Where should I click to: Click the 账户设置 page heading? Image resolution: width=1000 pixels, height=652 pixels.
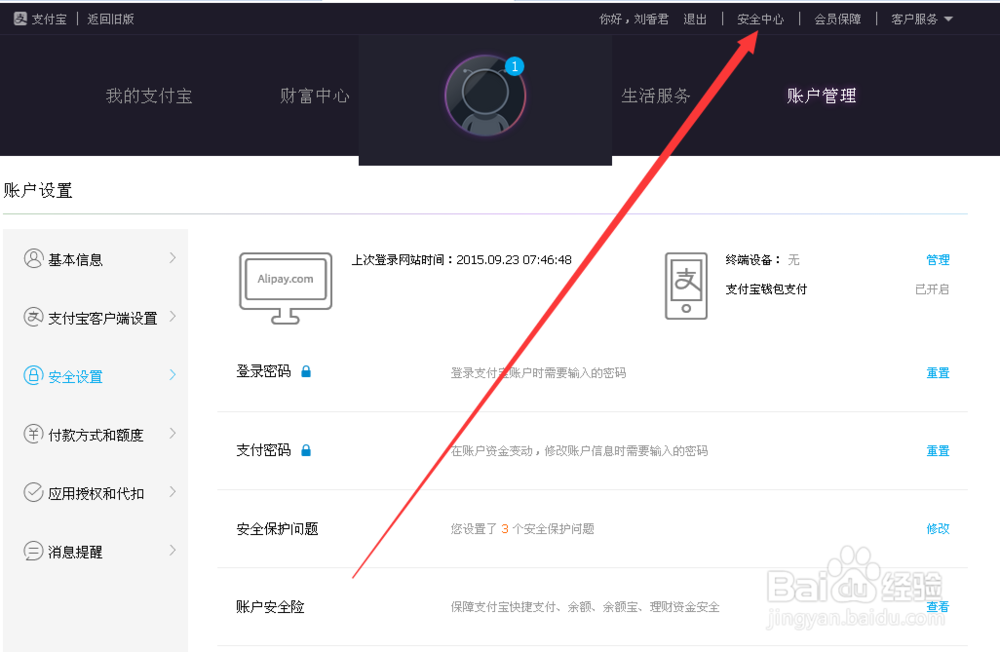tap(38, 191)
